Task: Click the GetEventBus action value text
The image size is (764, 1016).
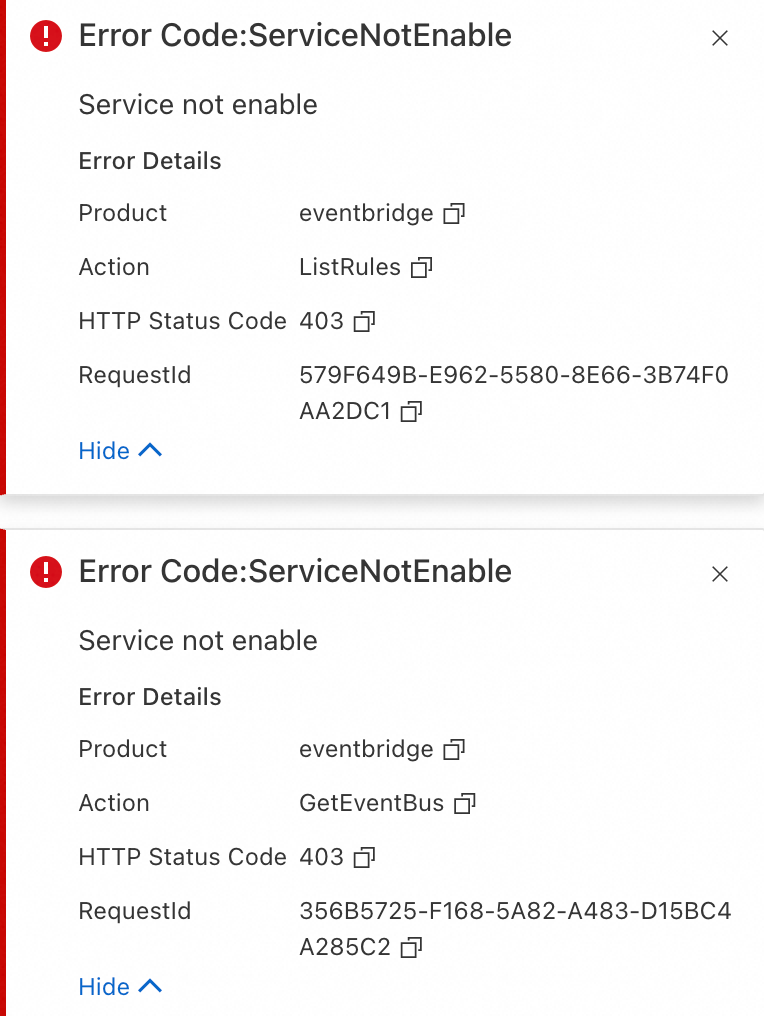Action: click(x=371, y=803)
